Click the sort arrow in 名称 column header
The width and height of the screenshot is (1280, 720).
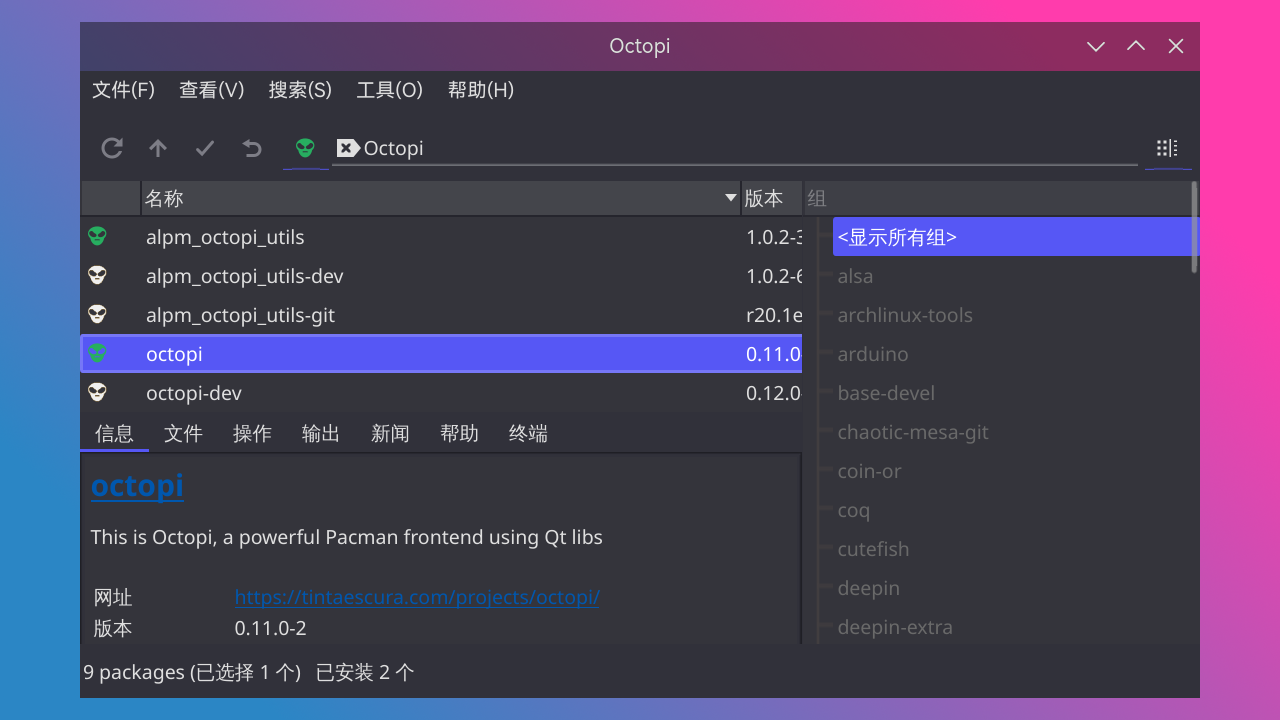(730, 198)
